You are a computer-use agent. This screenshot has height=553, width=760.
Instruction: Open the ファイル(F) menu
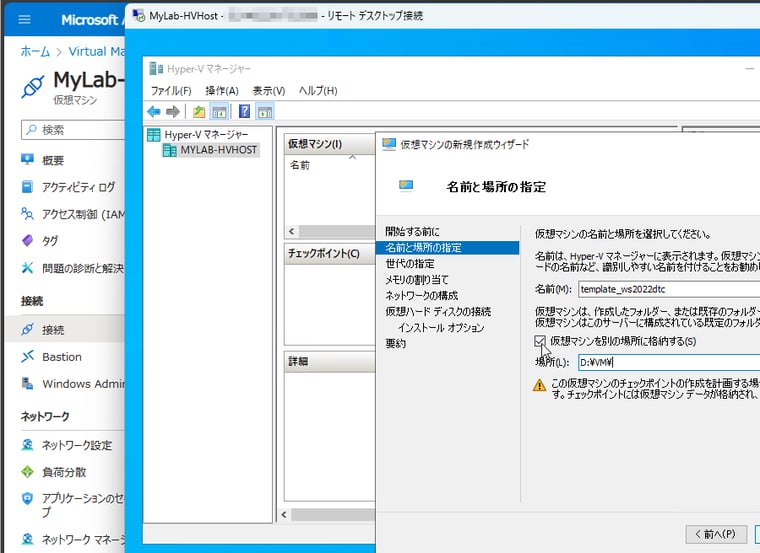171,91
